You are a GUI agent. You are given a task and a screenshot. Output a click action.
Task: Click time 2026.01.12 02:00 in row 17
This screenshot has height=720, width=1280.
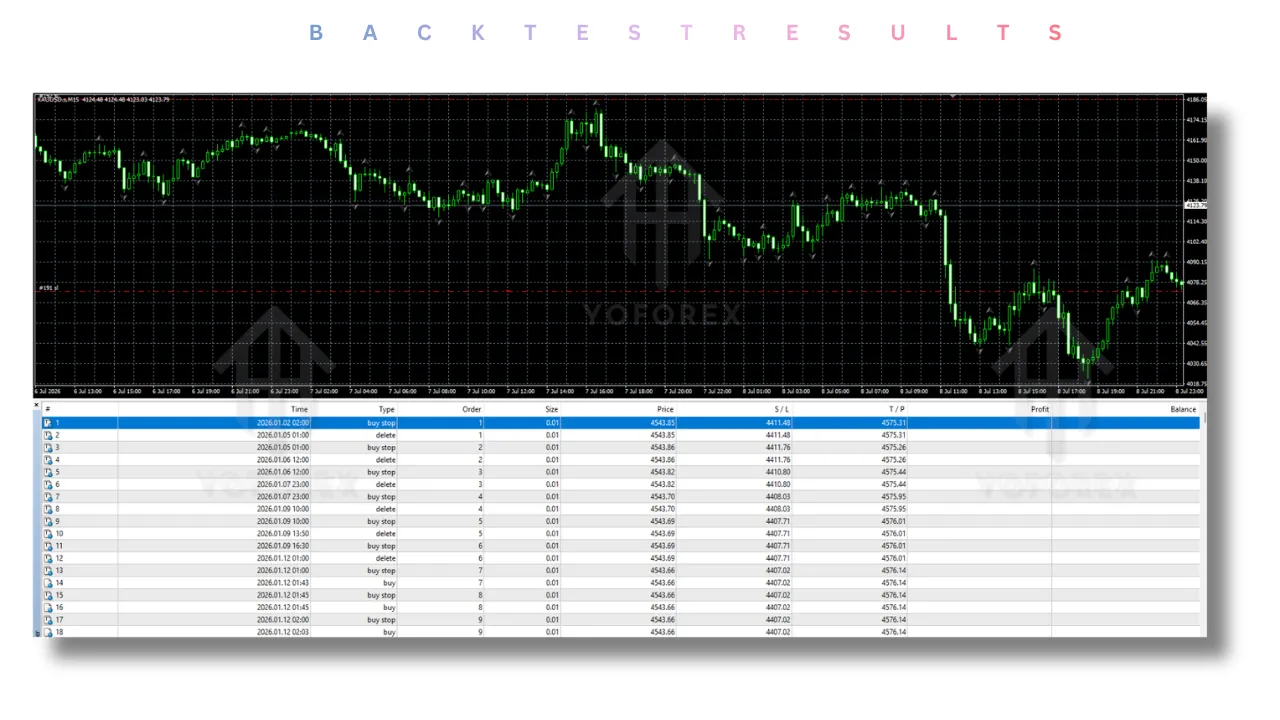[282, 620]
